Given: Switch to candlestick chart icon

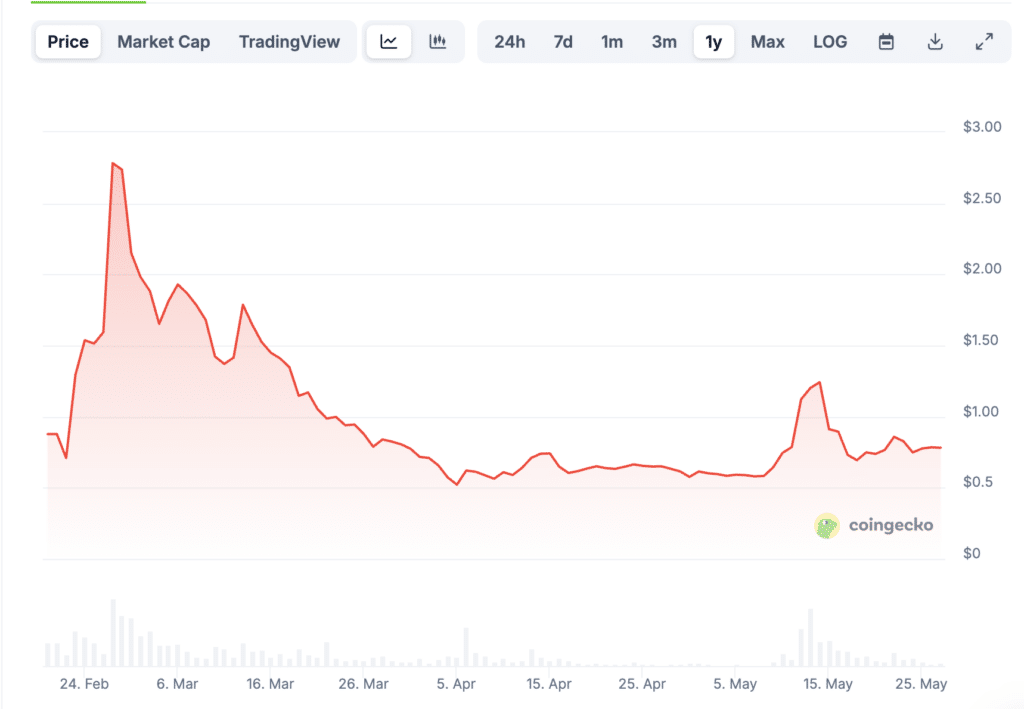Looking at the screenshot, I should pos(438,42).
